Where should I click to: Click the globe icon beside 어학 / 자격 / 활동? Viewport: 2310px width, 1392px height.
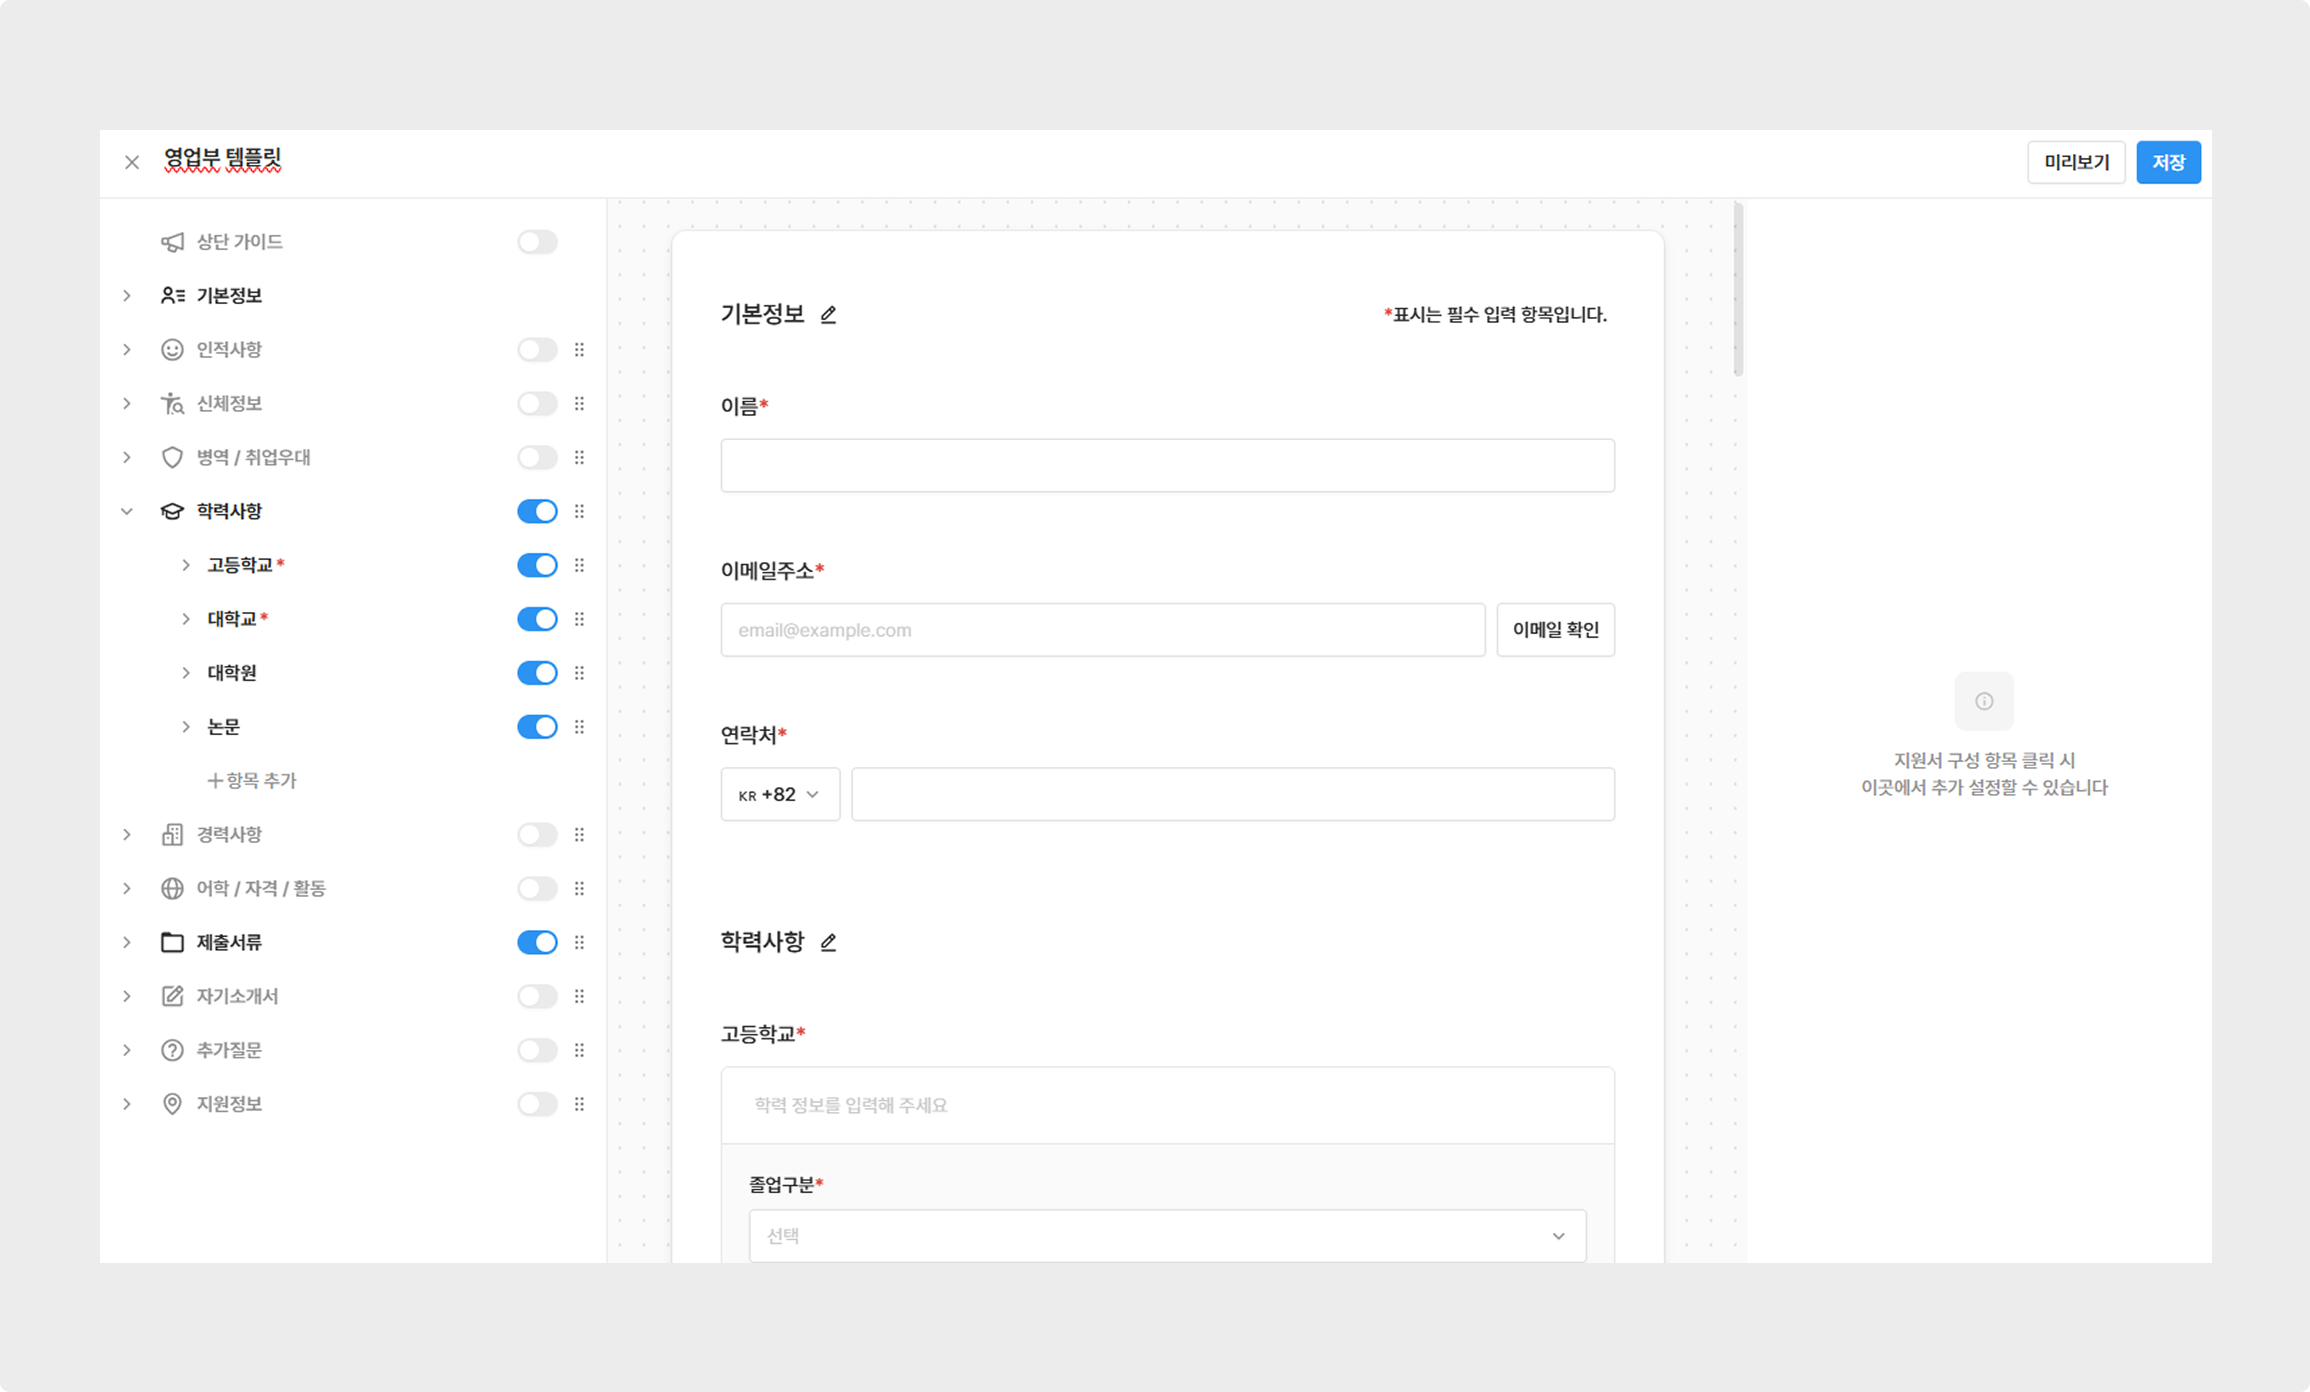[x=172, y=889]
